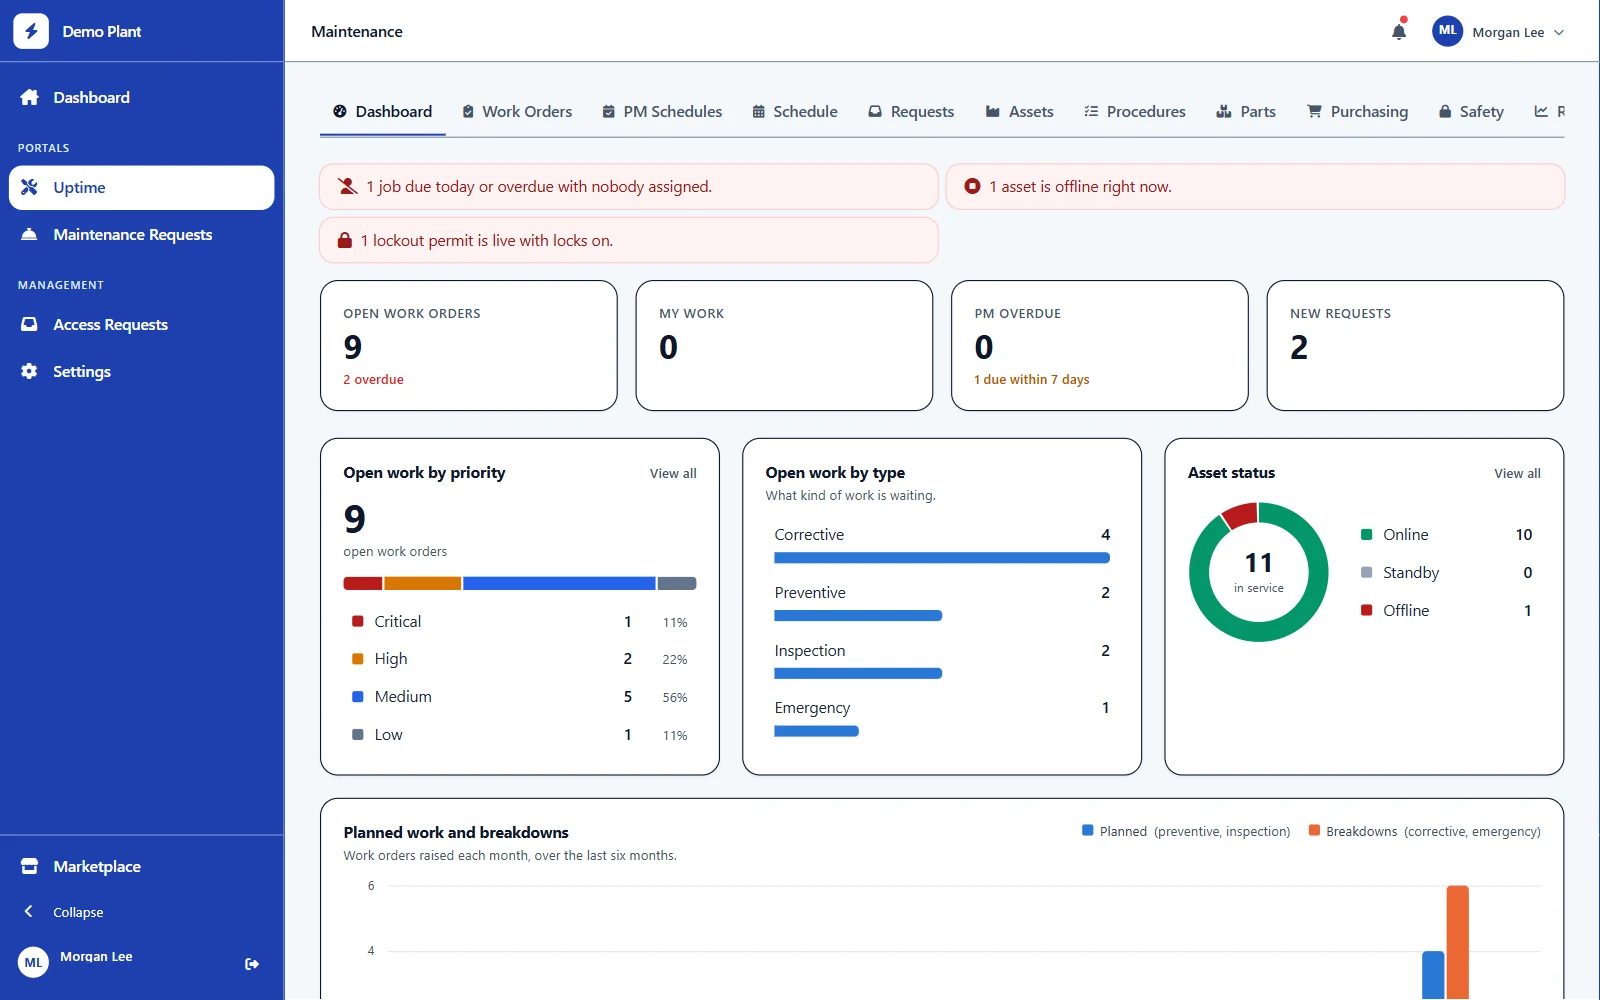Click the Planned legend swatch
The width and height of the screenshot is (1600, 1000).
(1088, 830)
